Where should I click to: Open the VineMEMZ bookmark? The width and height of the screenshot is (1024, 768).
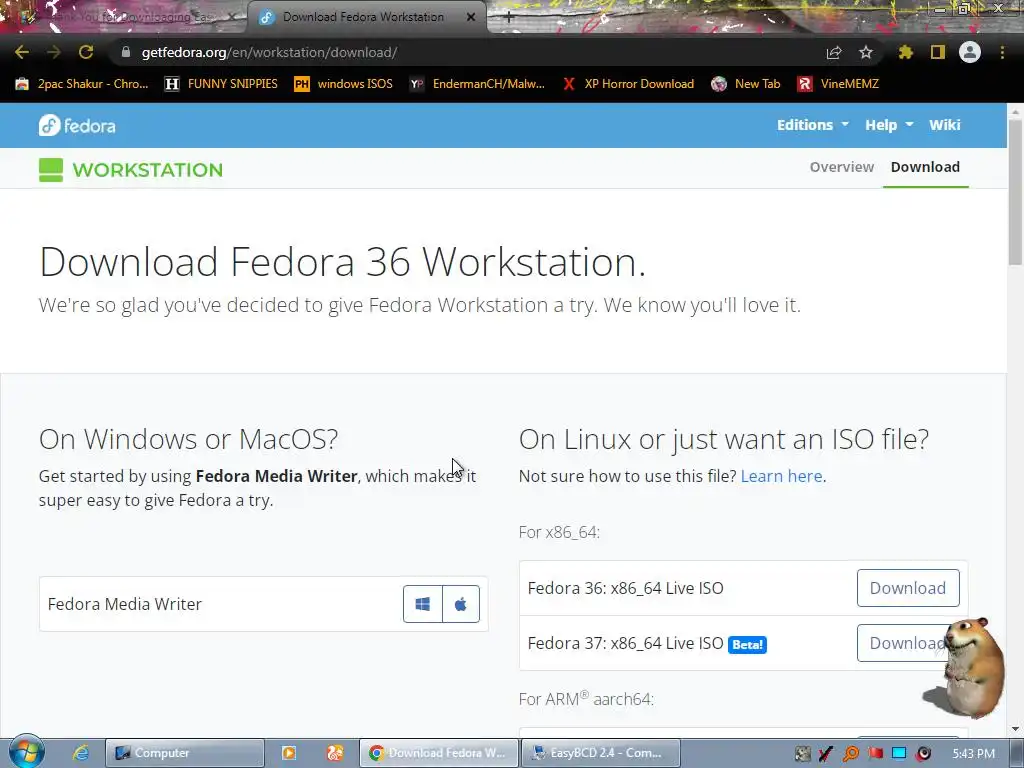point(839,84)
